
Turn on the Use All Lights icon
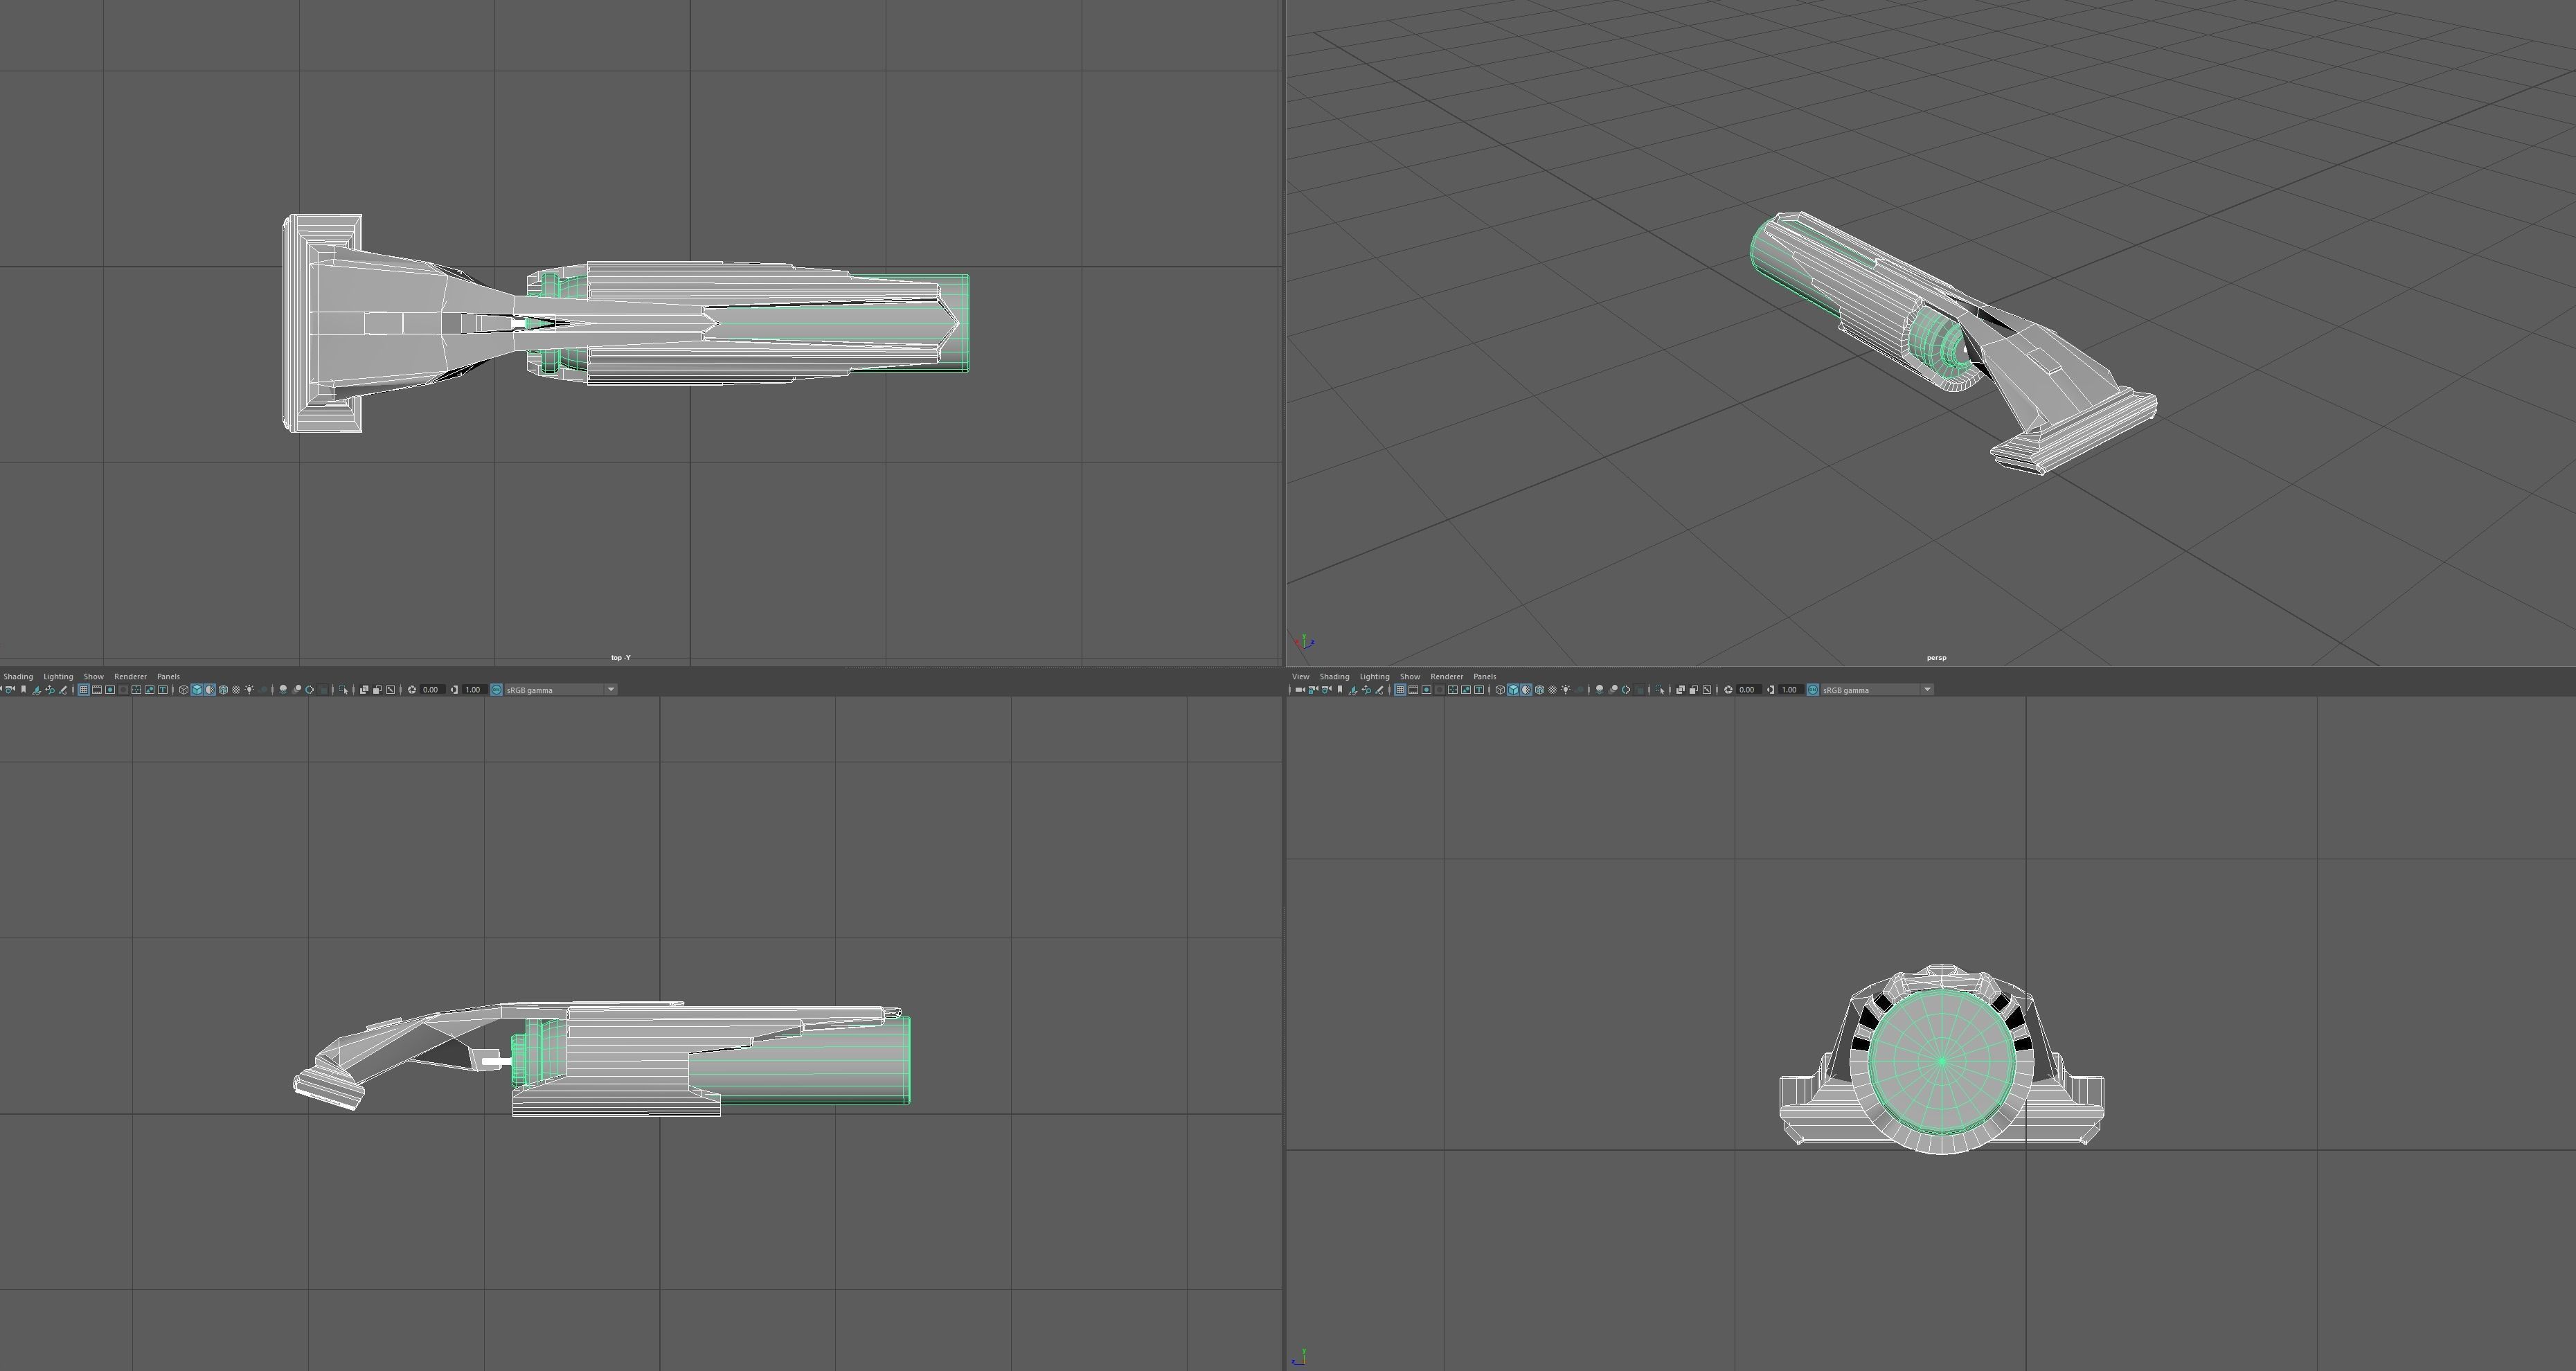tap(250, 689)
